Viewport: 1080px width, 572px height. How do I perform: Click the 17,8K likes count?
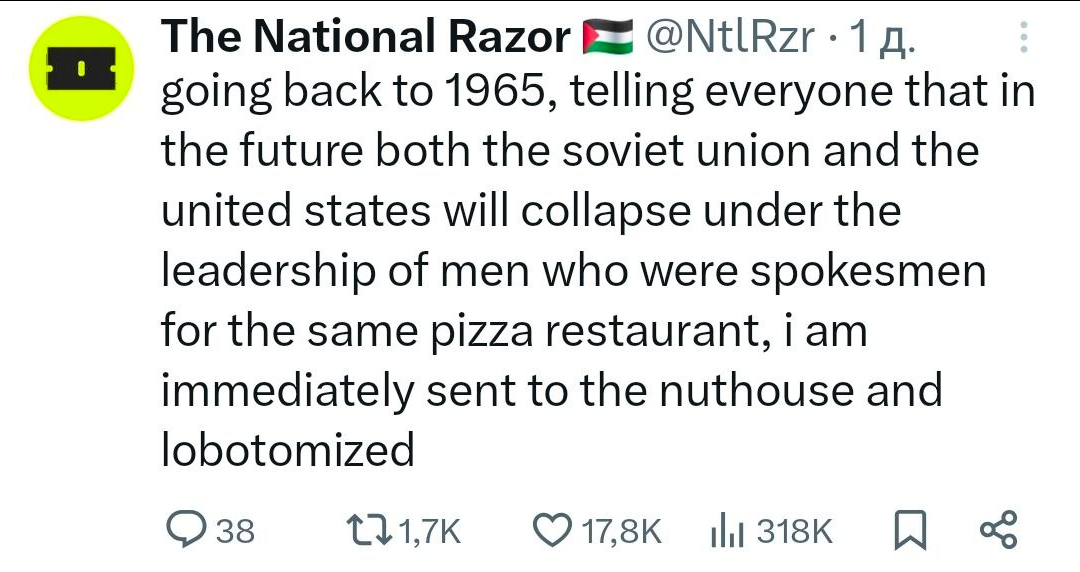point(621,530)
